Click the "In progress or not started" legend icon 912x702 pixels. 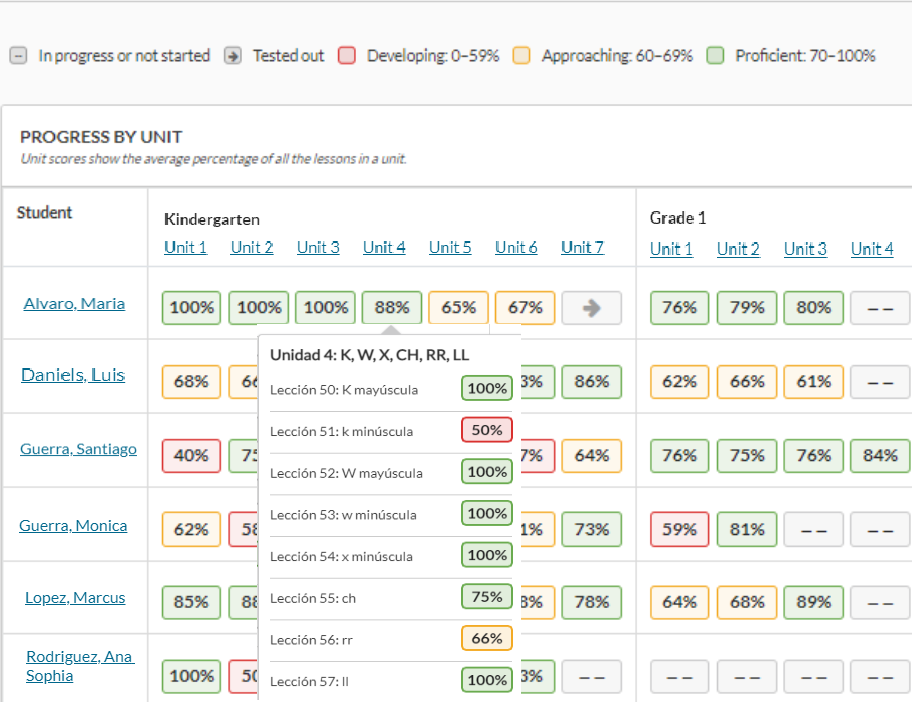pos(17,55)
